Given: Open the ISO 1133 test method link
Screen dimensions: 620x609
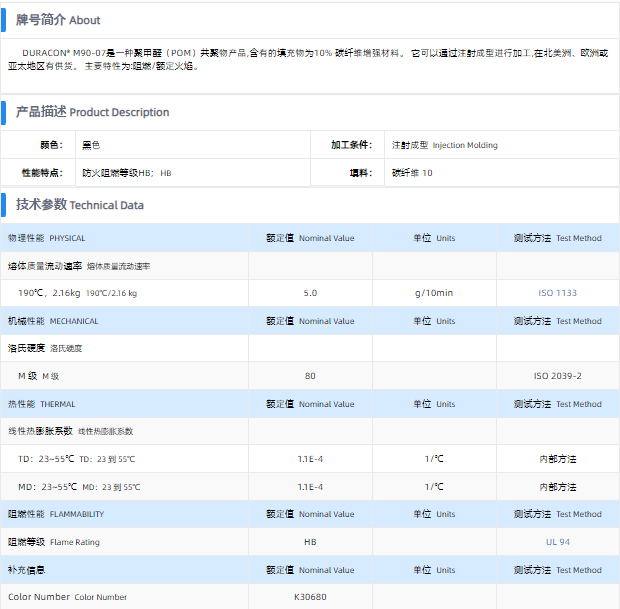Looking at the screenshot, I should pos(557,293).
